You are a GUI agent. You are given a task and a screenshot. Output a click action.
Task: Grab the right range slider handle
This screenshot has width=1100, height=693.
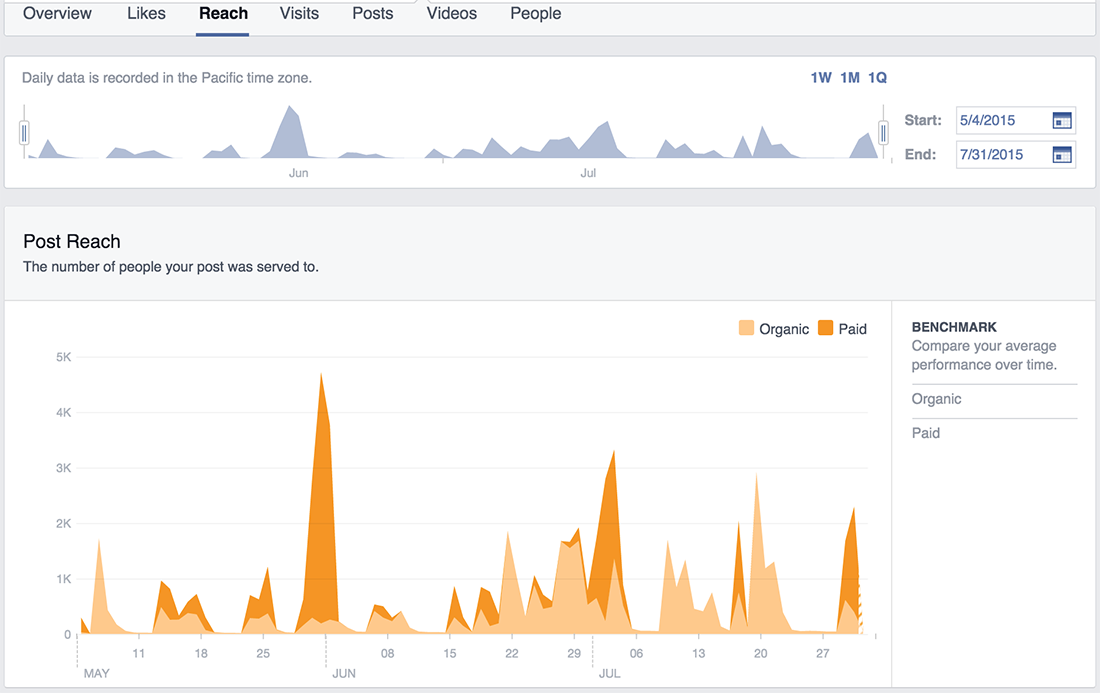883,132
